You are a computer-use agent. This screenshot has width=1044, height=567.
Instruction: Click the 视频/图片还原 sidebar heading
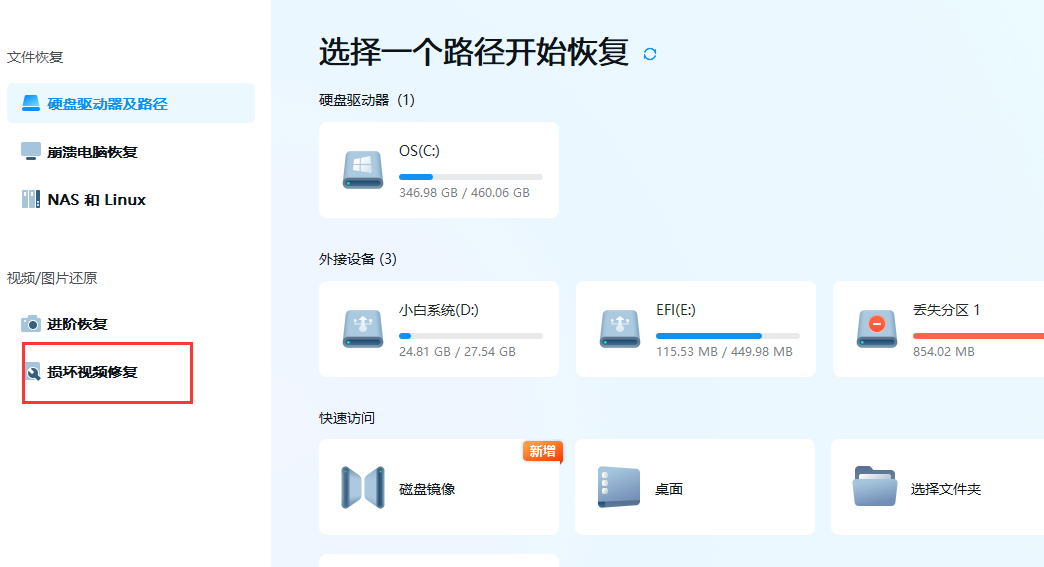click(52, 278)
